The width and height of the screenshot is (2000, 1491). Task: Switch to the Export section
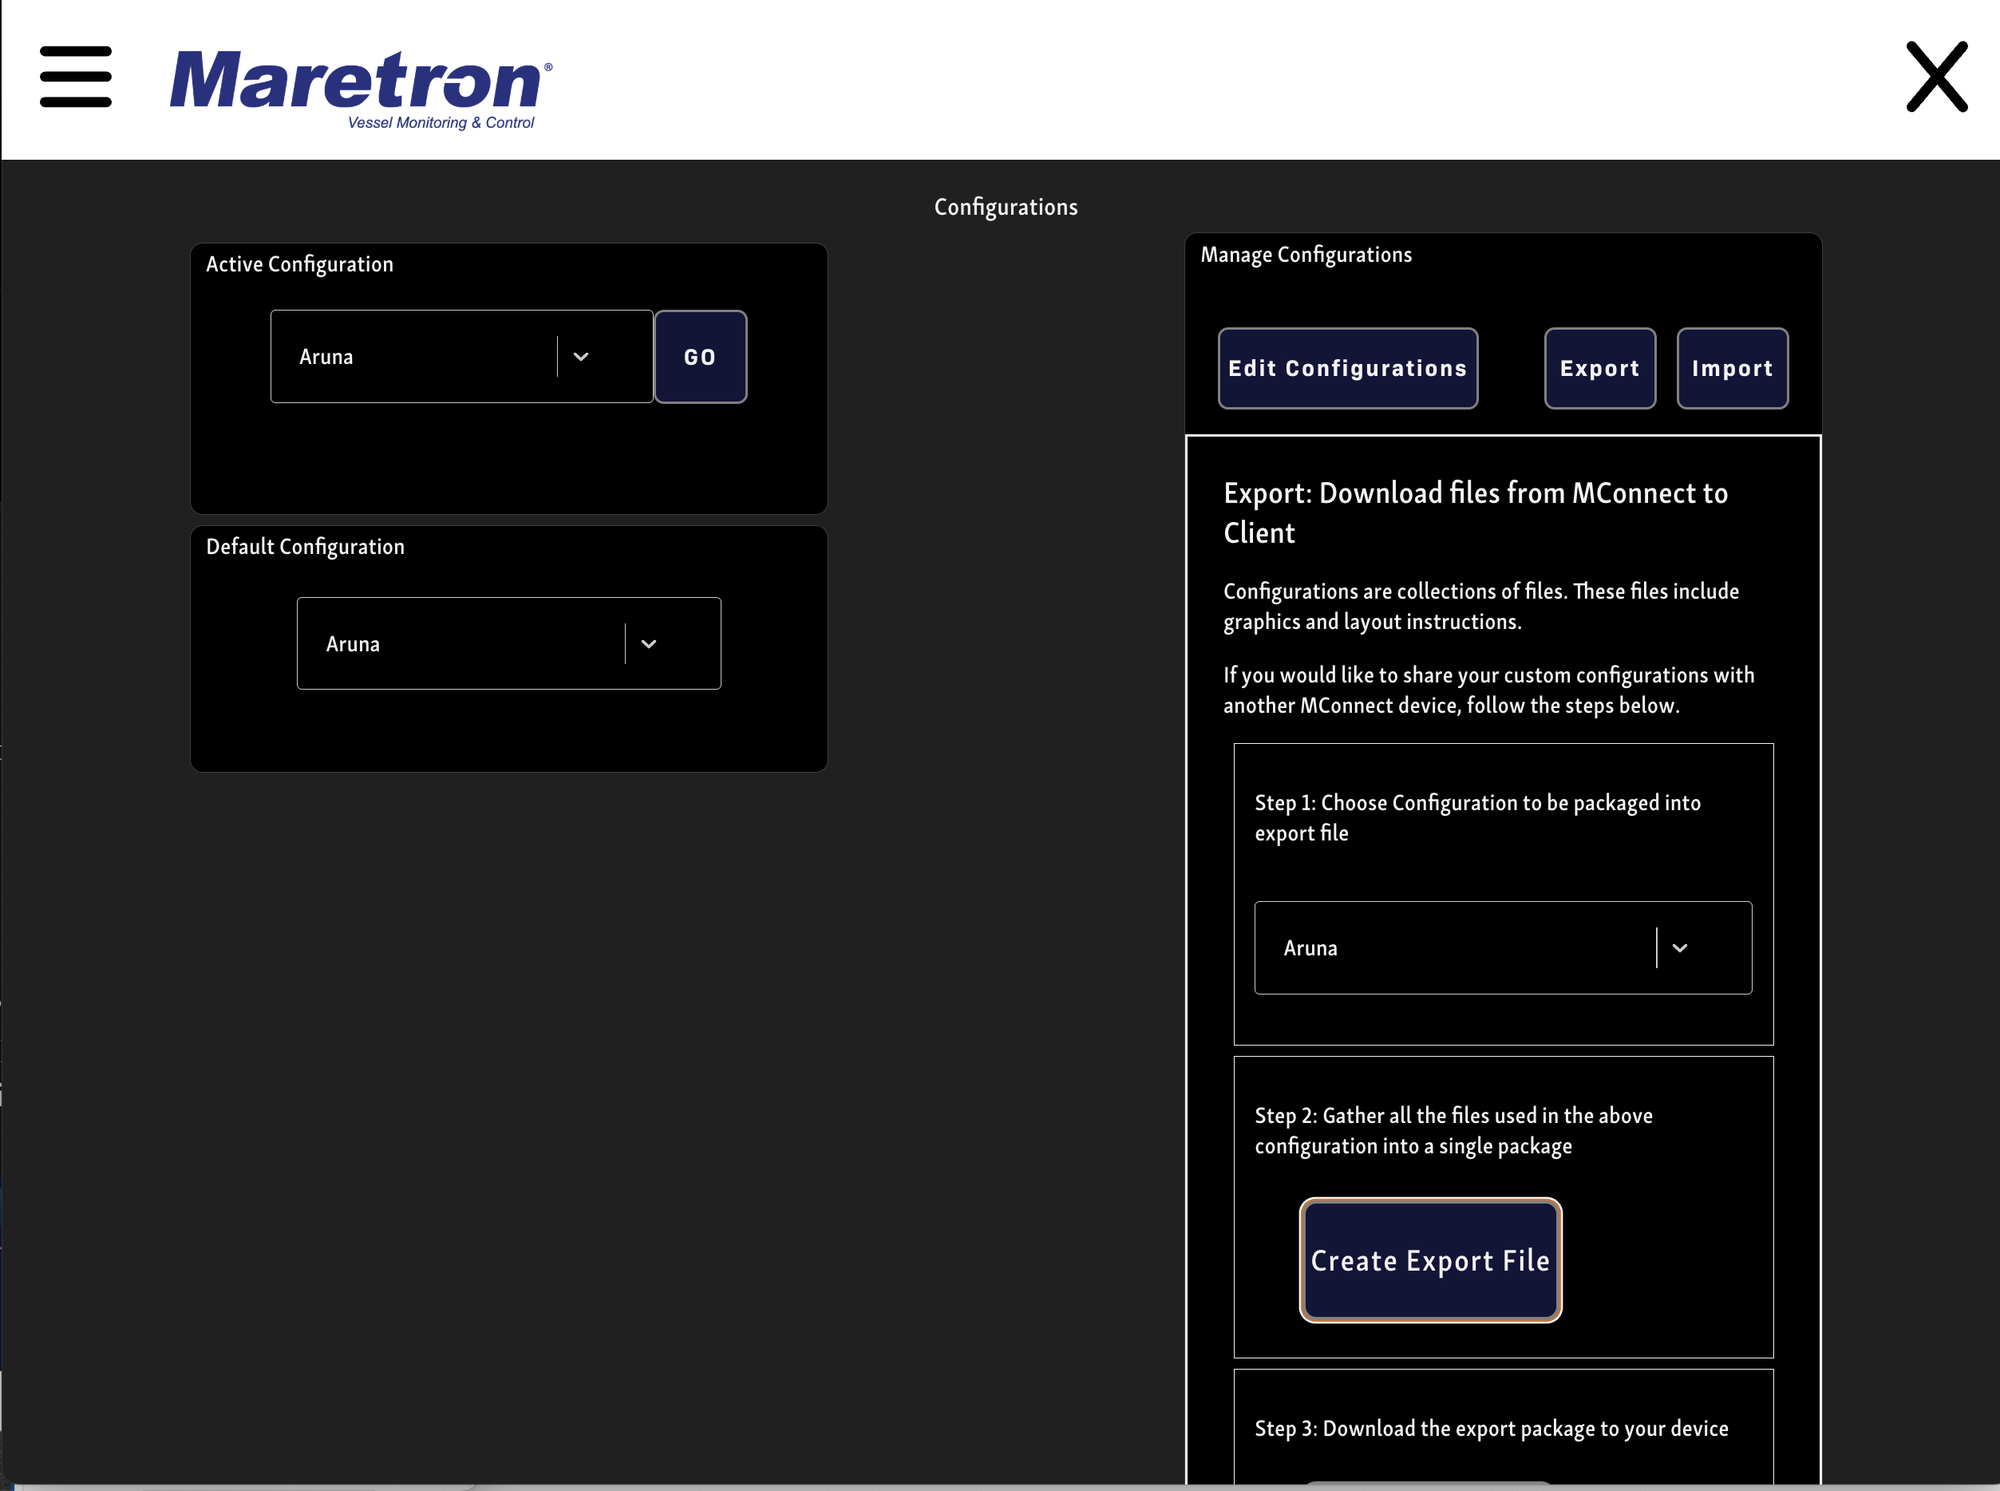1599,368
